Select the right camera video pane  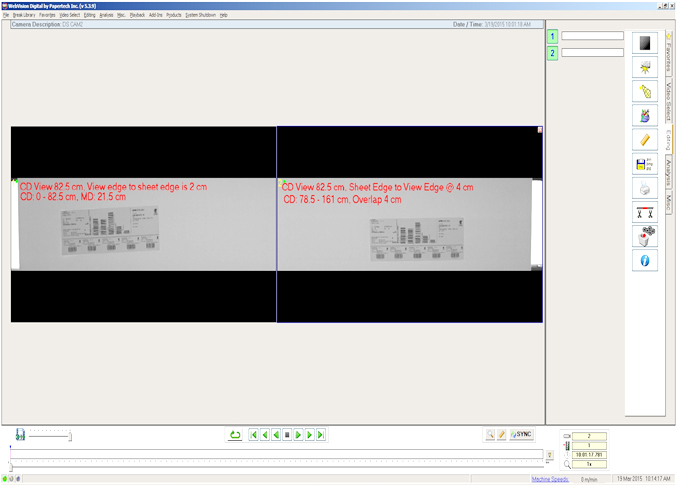tap(409, 224)
